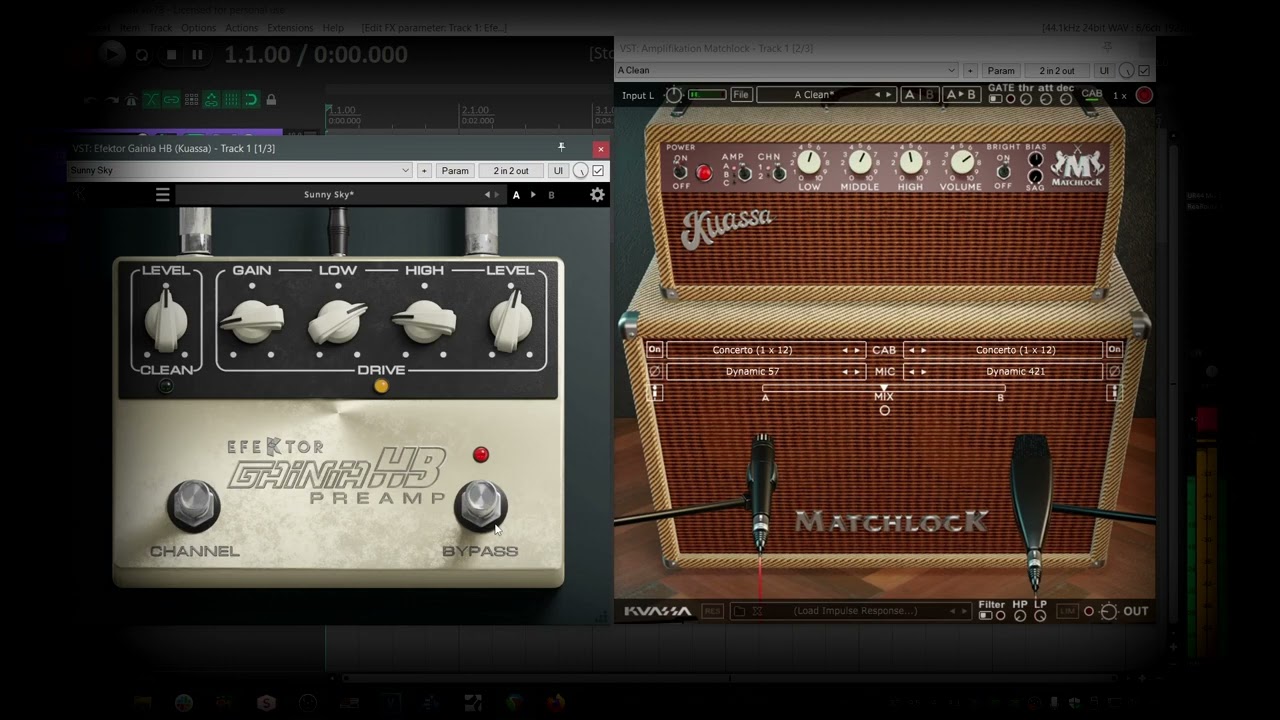Toggle the Matchlock noise GATE switch

[994, 99]
